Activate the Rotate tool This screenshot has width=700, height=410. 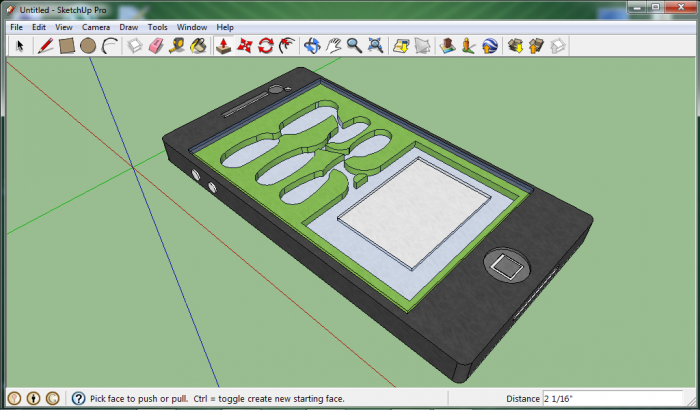(266, 46)
